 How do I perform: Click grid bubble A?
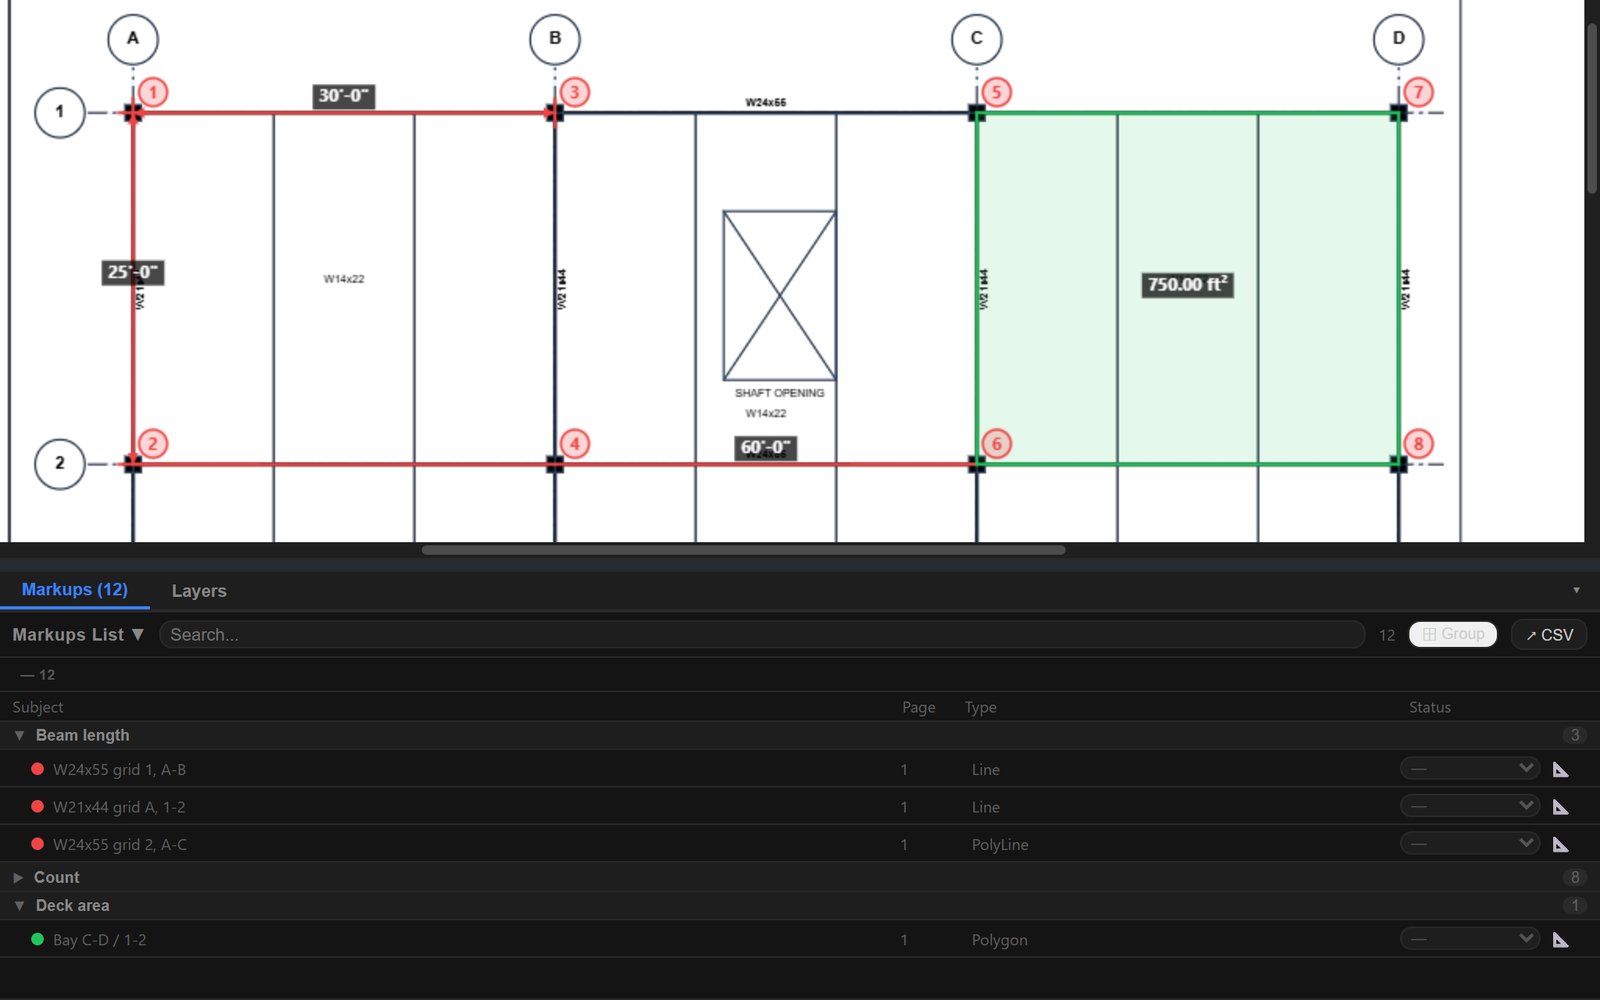pos(133,39)
